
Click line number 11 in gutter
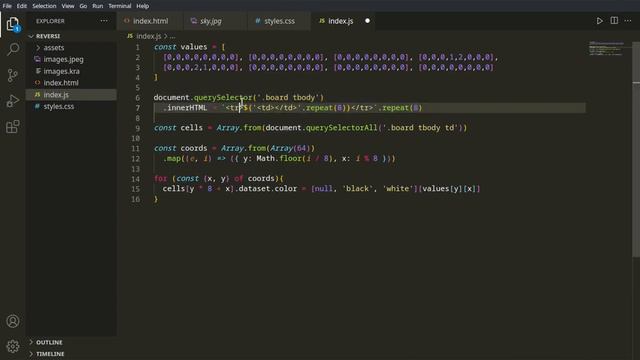[x=136, y=149]
